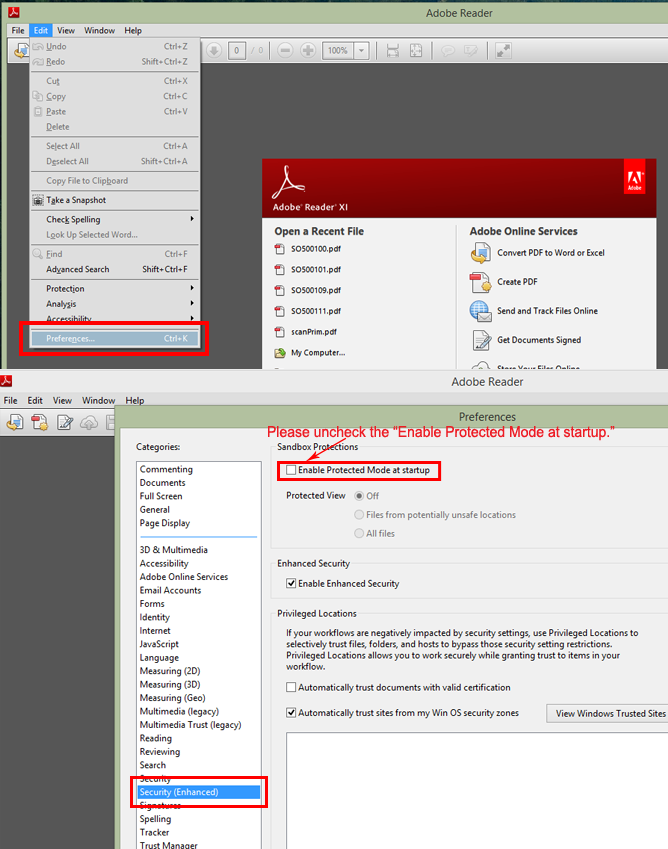Click the Create PDF icon on the welcome screen
668x849 pixels.
480,282
